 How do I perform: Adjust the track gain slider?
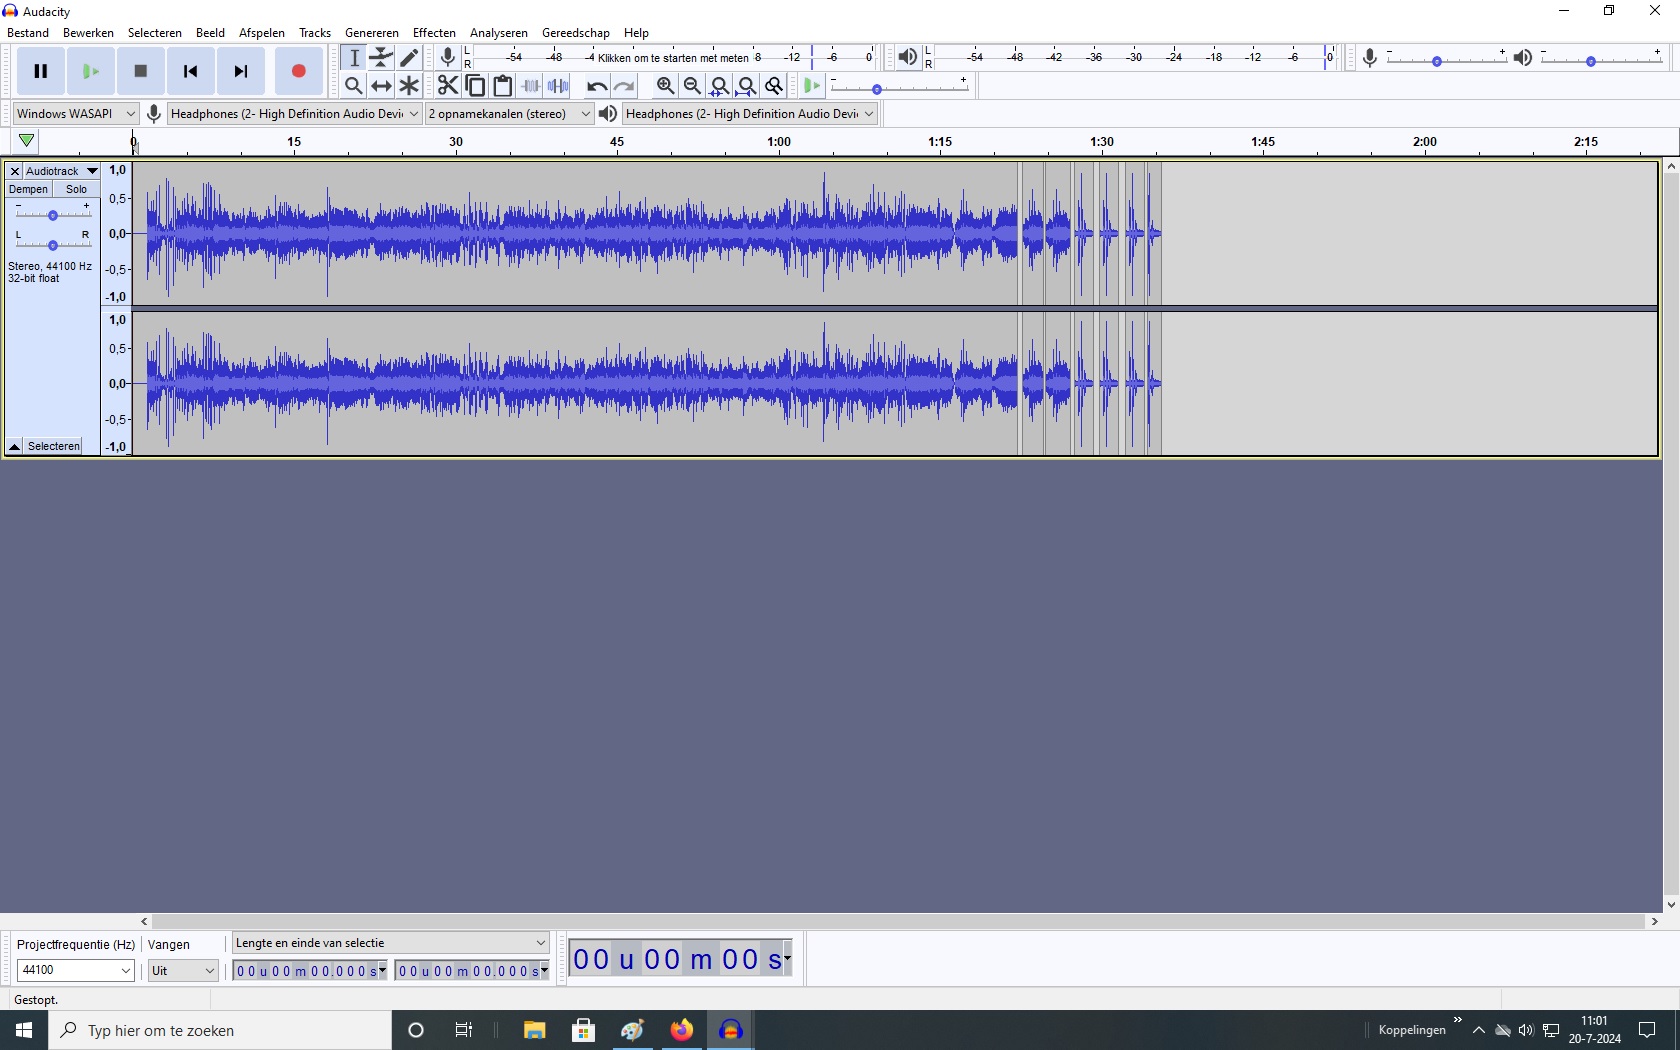tap(52, 215)
